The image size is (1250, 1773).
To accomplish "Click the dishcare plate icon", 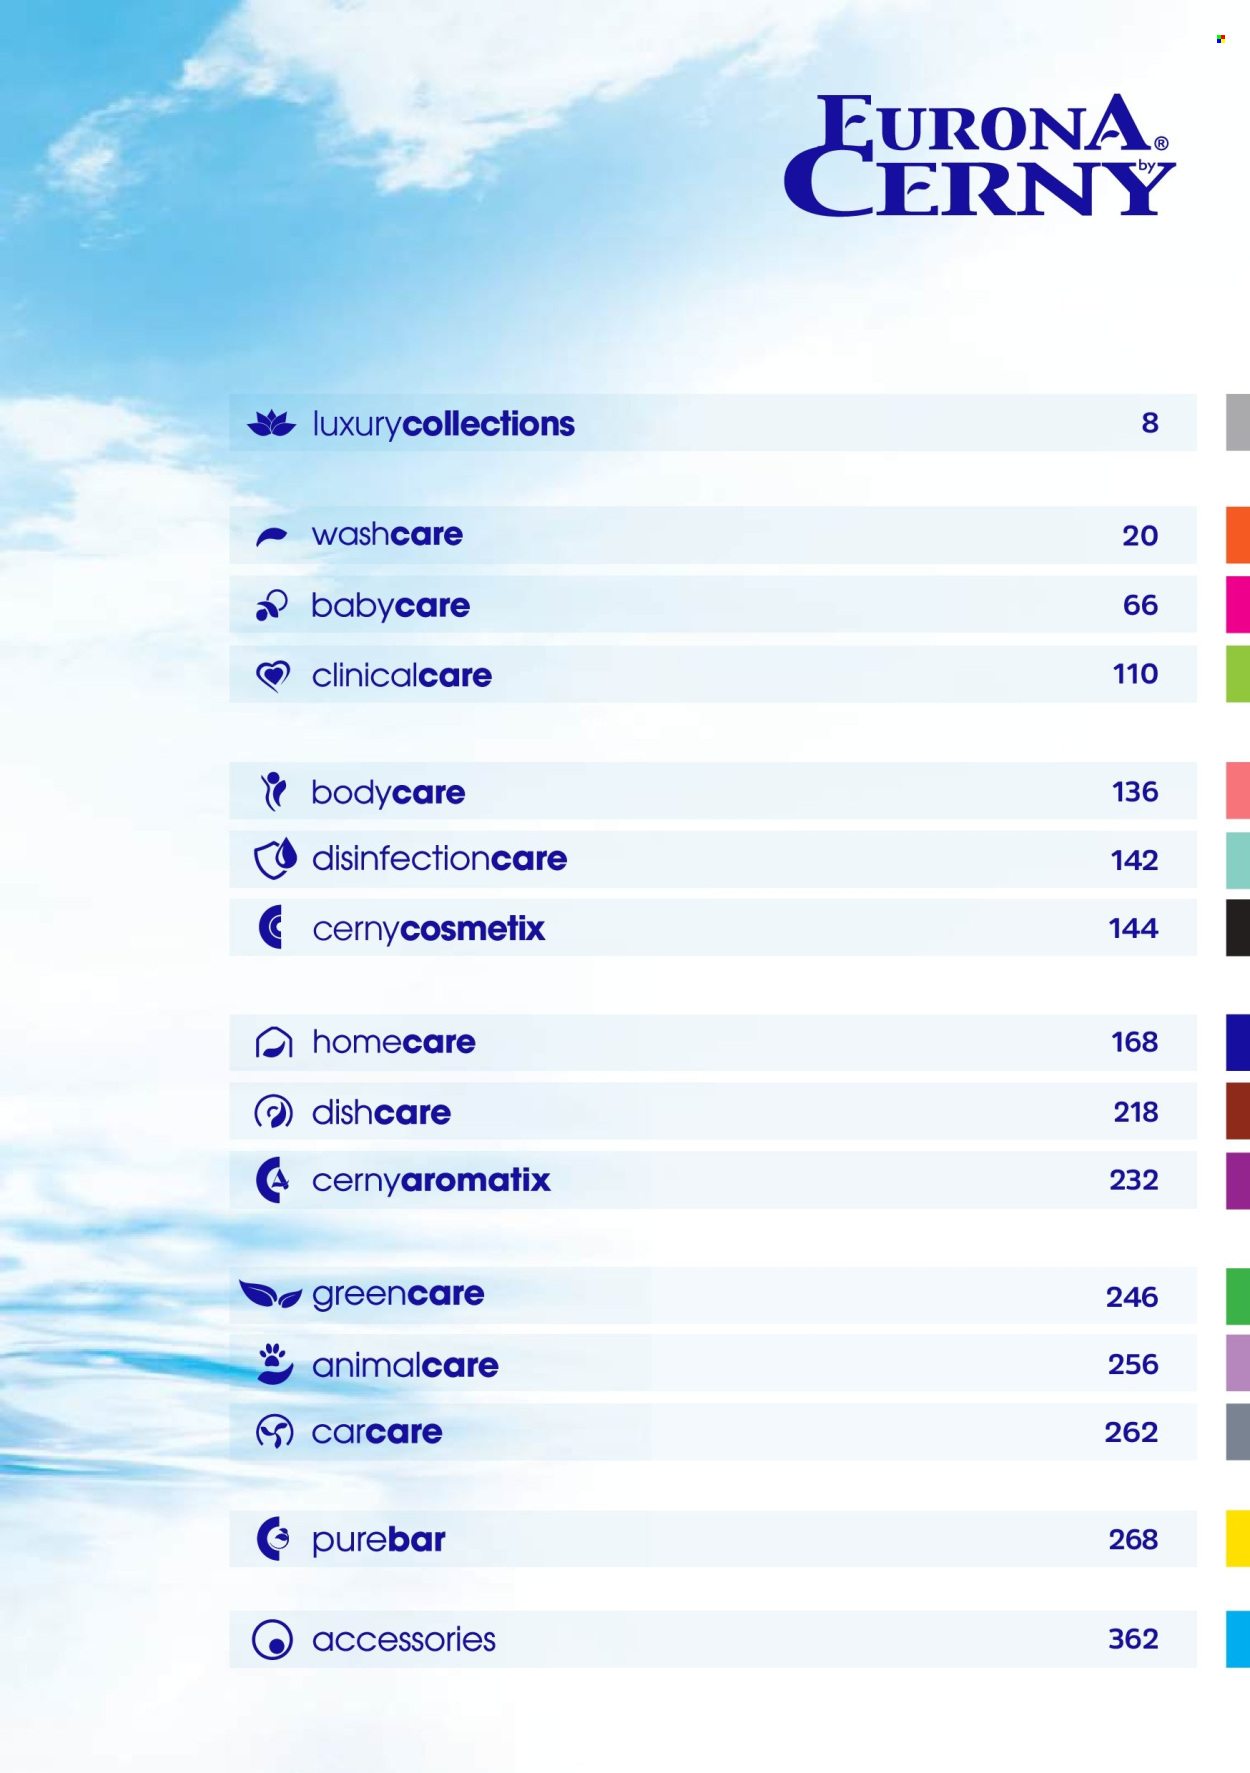I will pyautogui.click(x=274, y=1112).
